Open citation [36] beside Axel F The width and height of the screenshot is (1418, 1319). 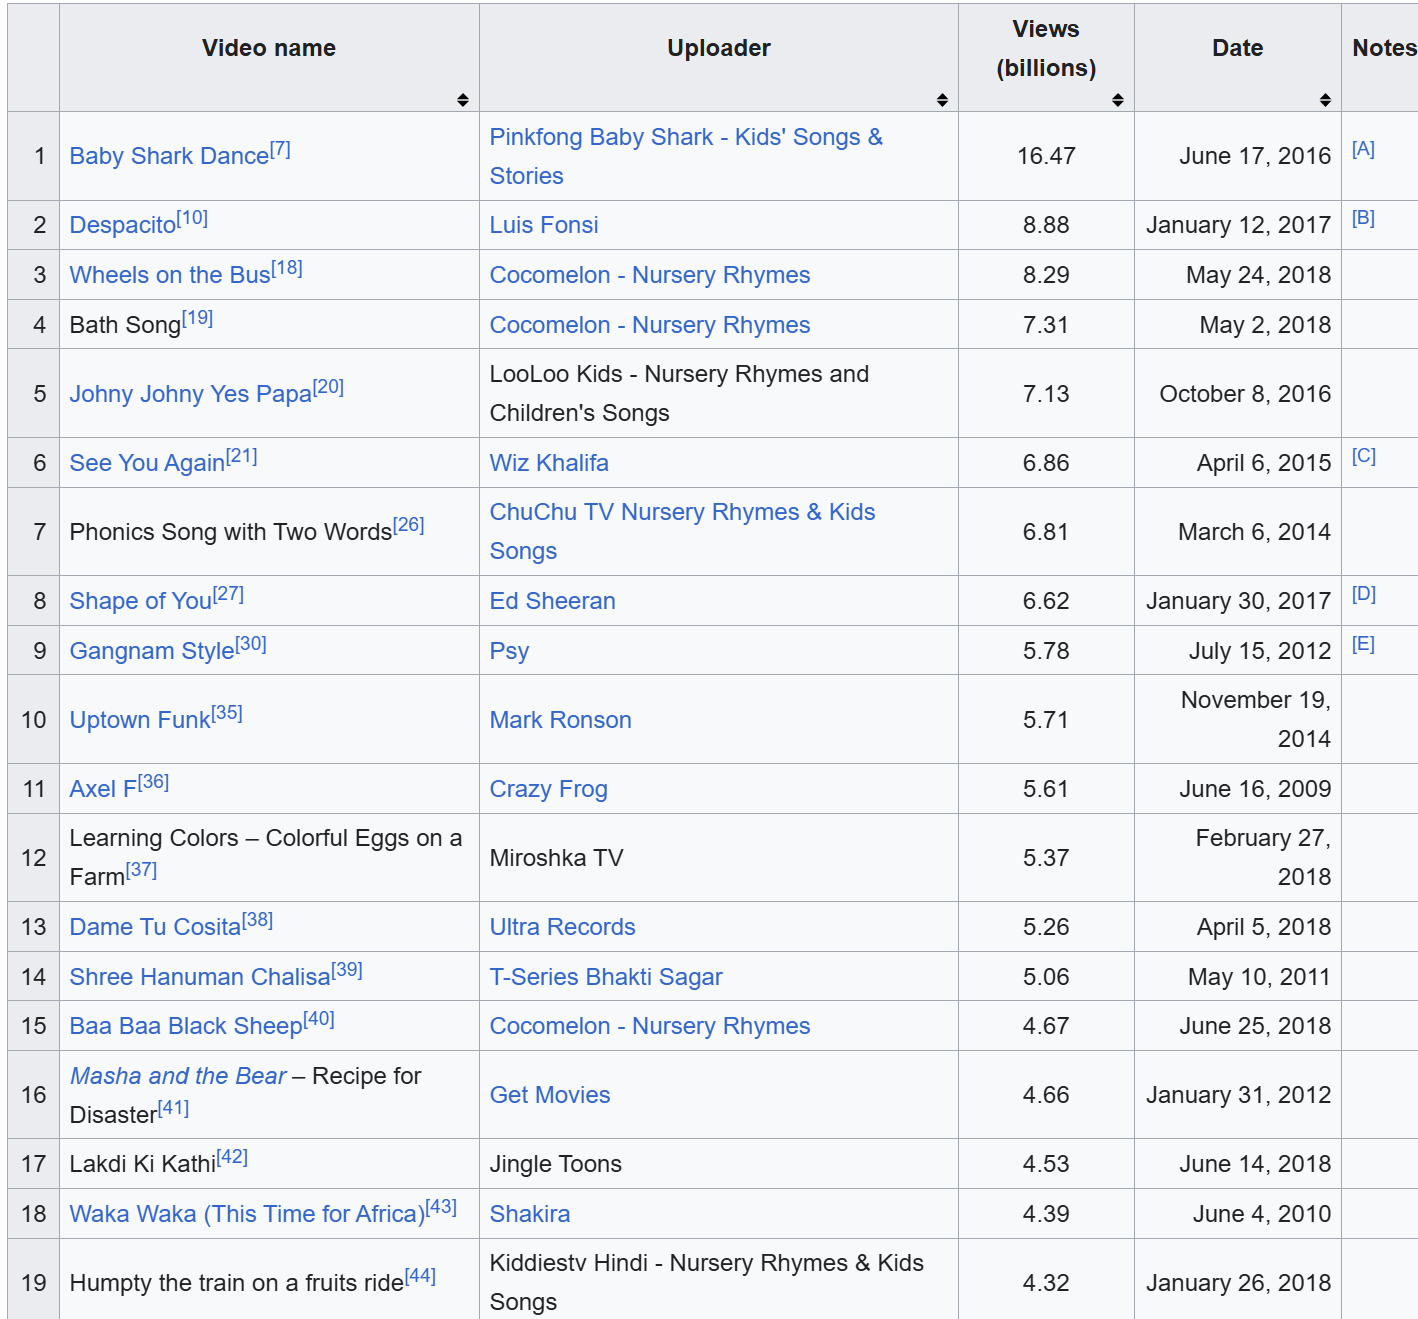tap(154, 782)
